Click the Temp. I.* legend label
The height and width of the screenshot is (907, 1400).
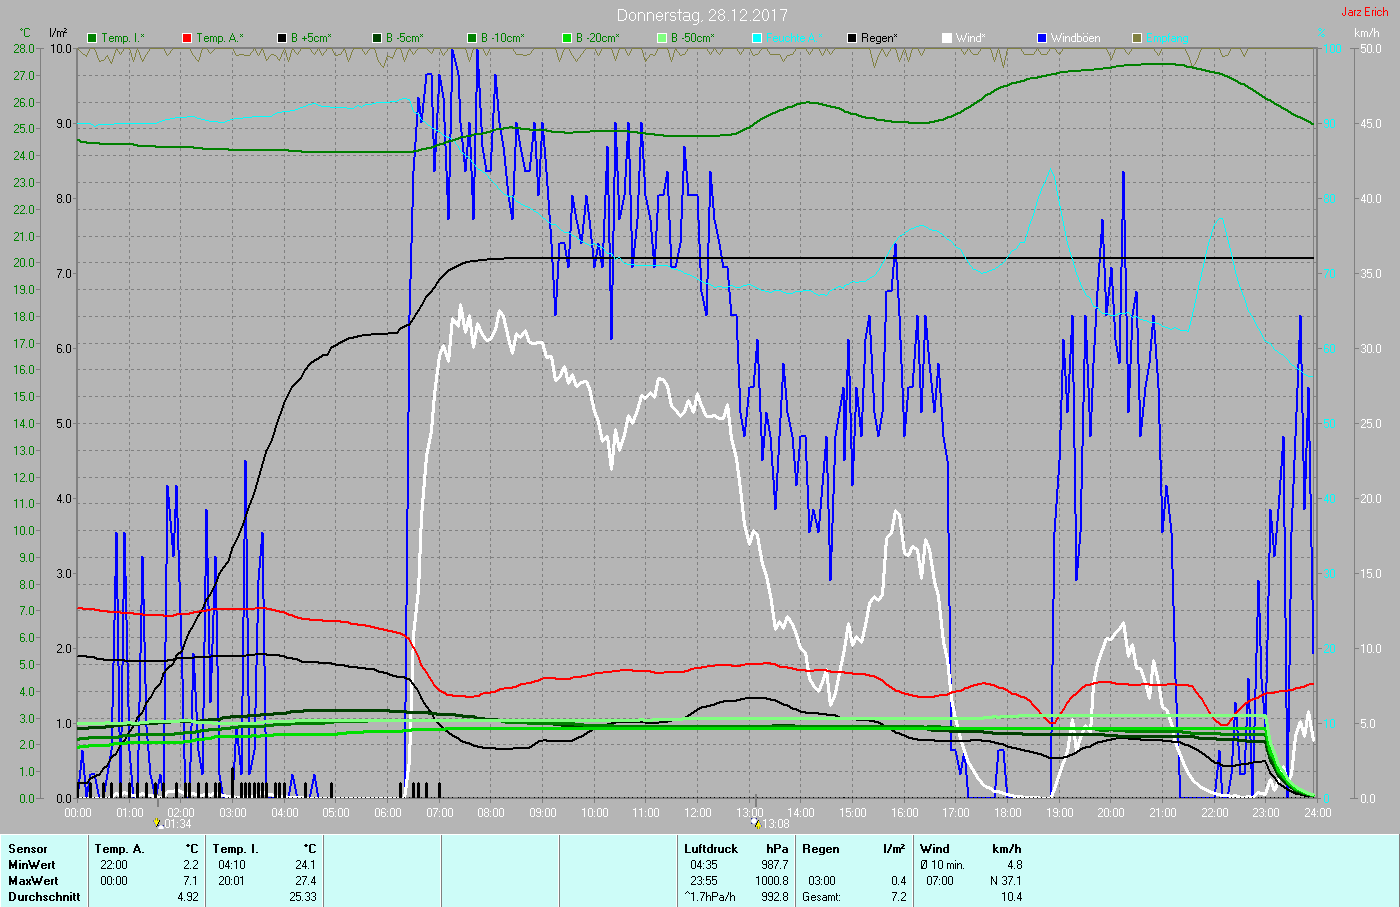(123, 38)
